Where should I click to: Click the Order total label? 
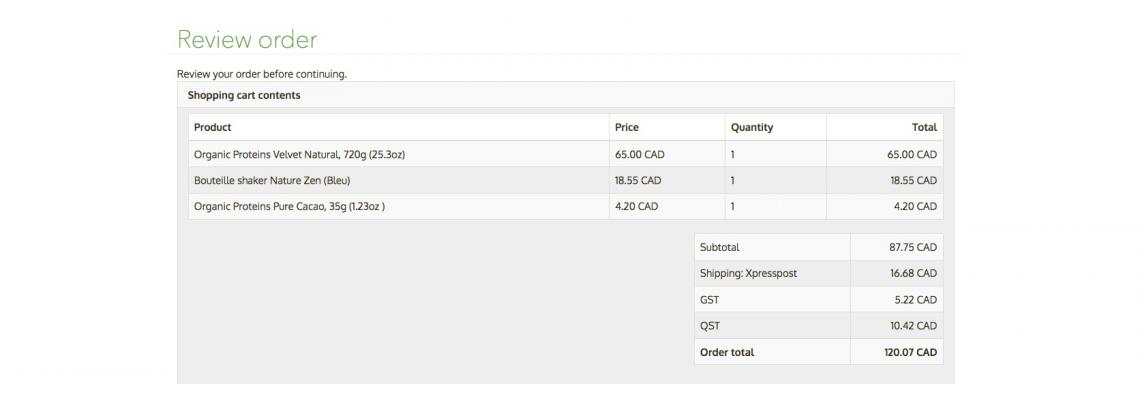727,352
